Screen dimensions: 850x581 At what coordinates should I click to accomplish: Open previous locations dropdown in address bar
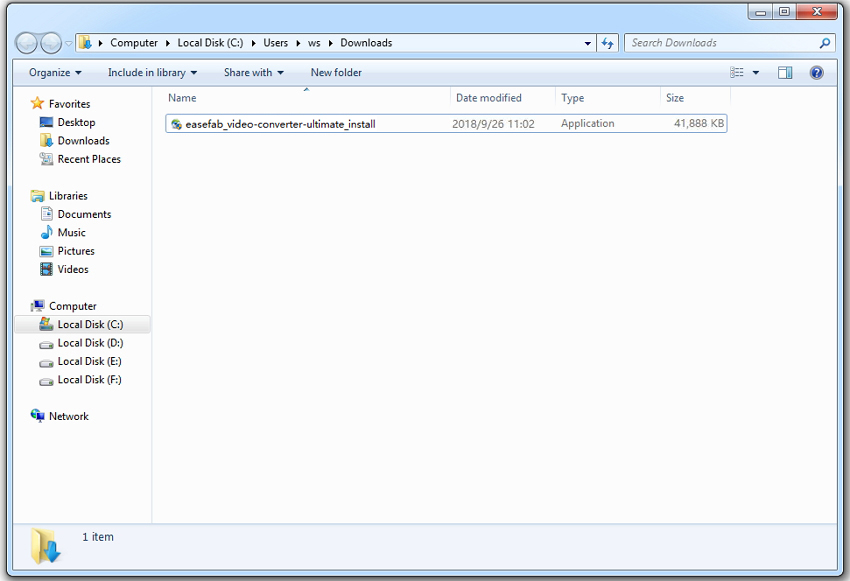coord(588,43)
